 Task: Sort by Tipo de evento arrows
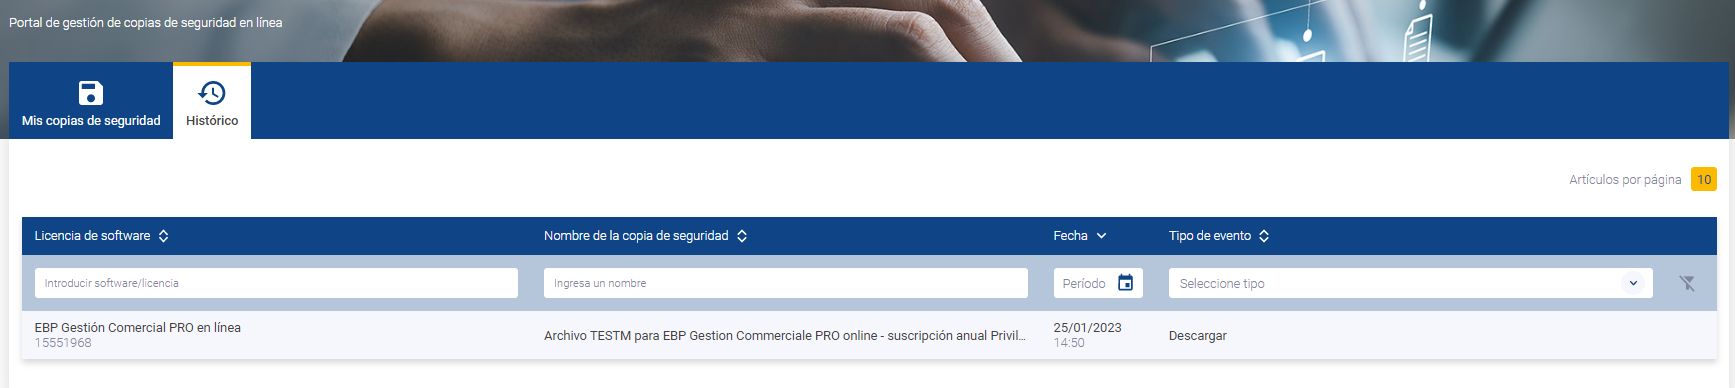pyautogui.click(x=1264, y=236)
